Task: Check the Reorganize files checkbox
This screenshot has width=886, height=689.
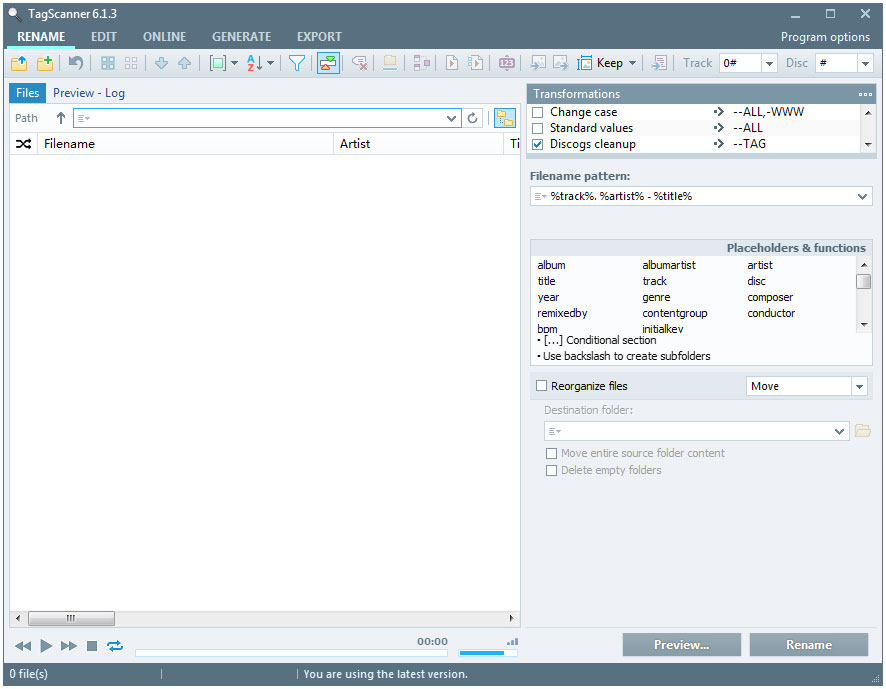Action: [x=542, y=386]
